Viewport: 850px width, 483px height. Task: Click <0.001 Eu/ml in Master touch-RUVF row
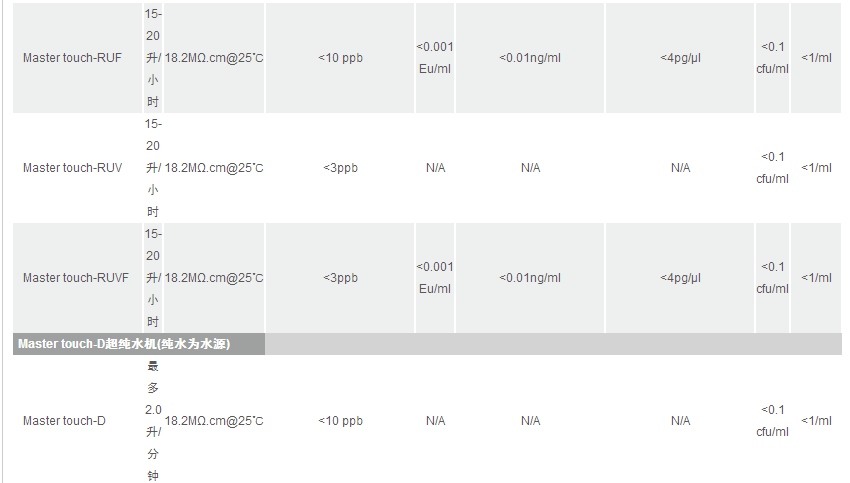click(435, 278)
